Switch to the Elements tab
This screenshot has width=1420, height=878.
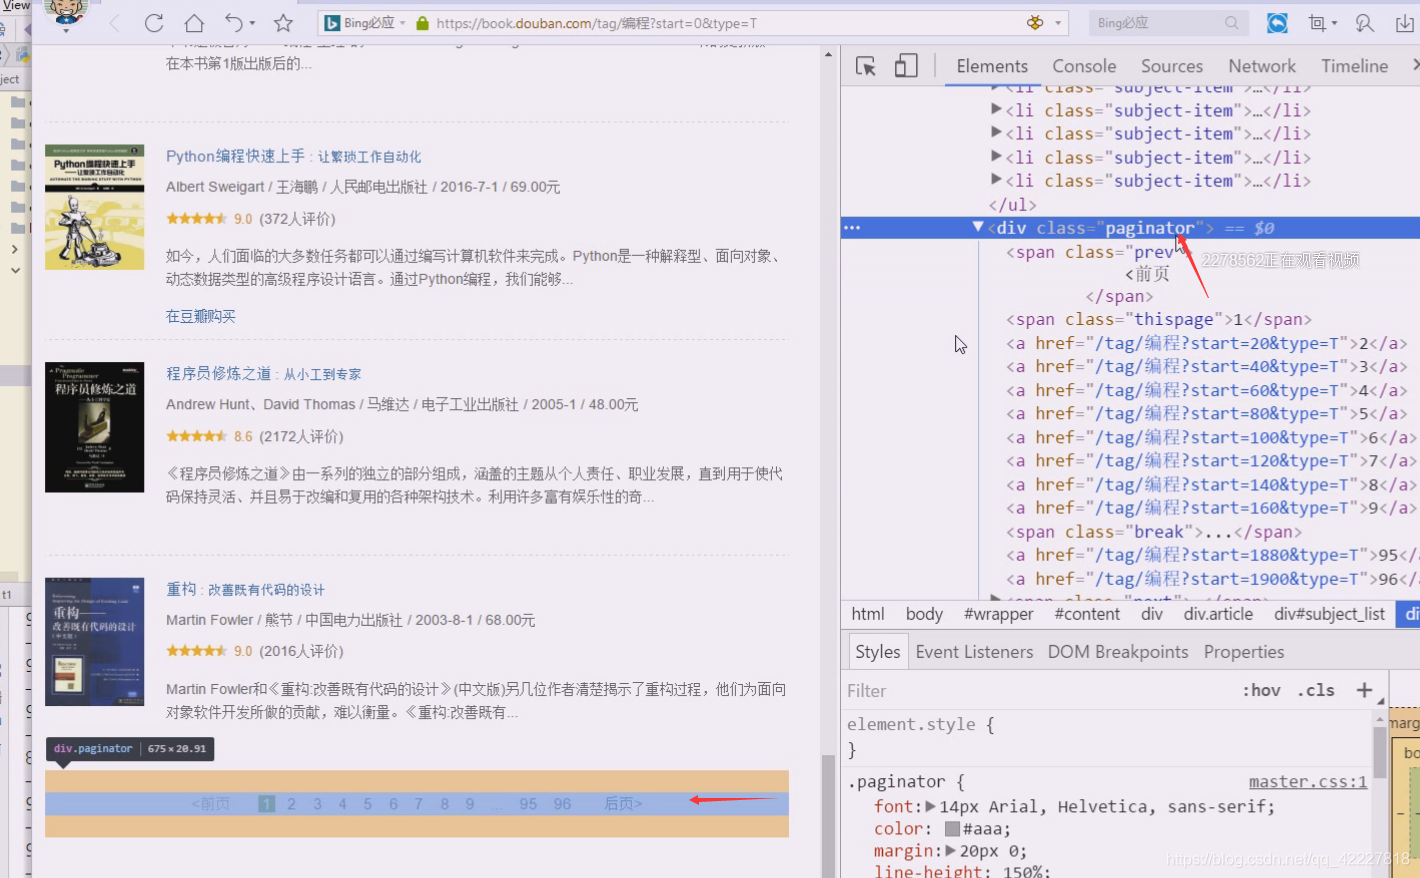pos(992,66)
